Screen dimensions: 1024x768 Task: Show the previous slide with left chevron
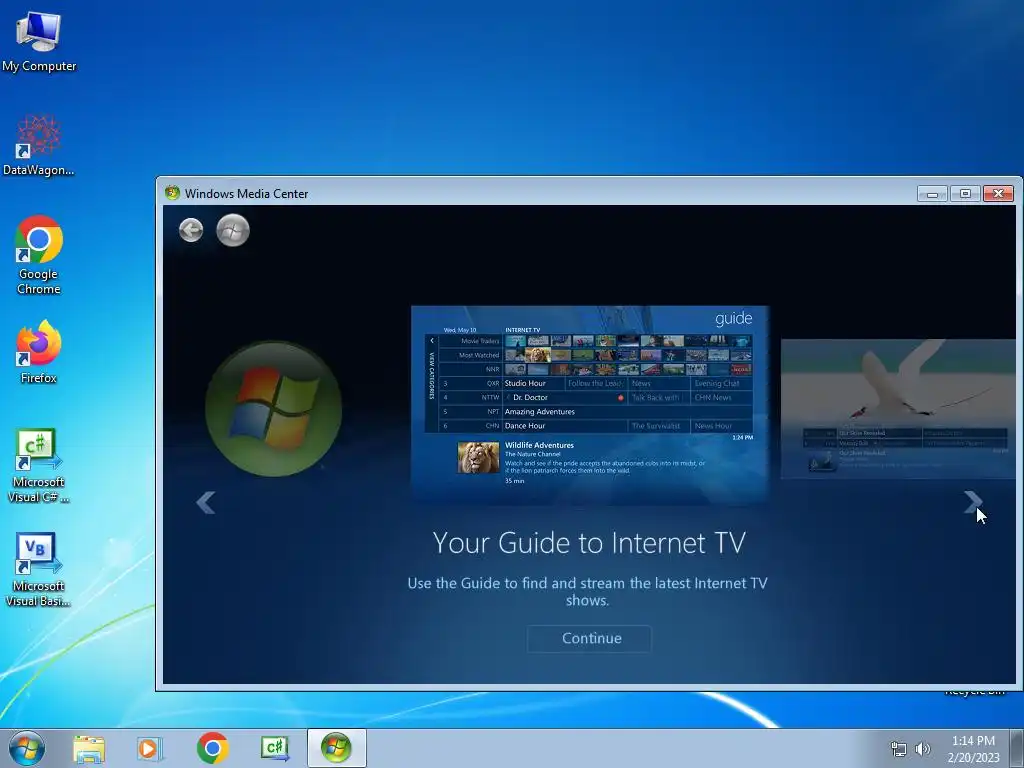(206, 502)
